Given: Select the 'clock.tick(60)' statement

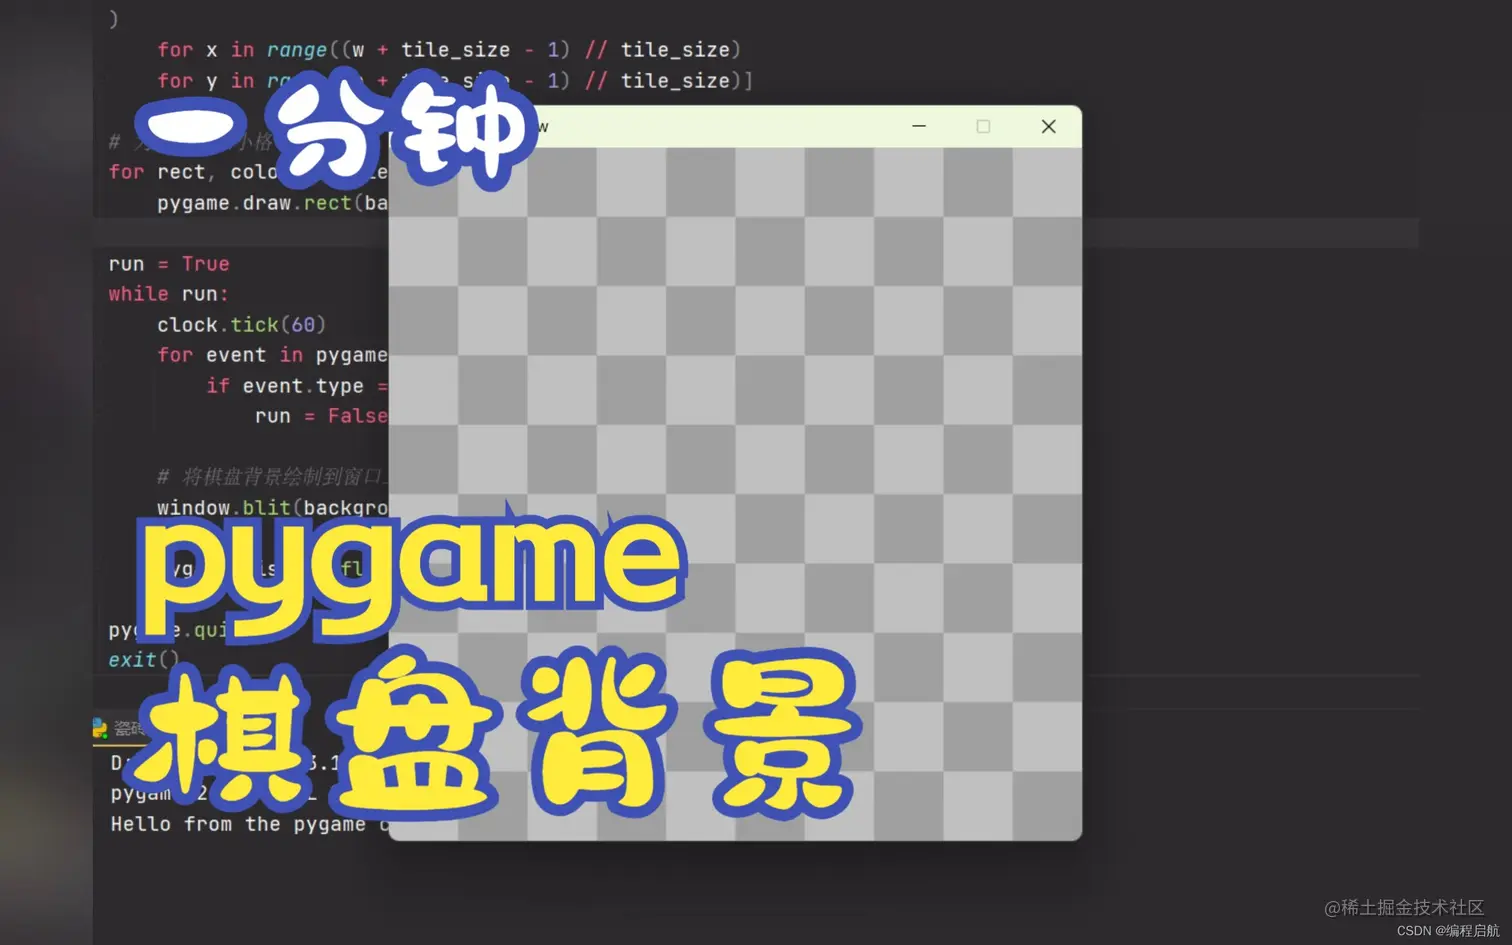Looking at the screenshot, I should tap(240, 324).
